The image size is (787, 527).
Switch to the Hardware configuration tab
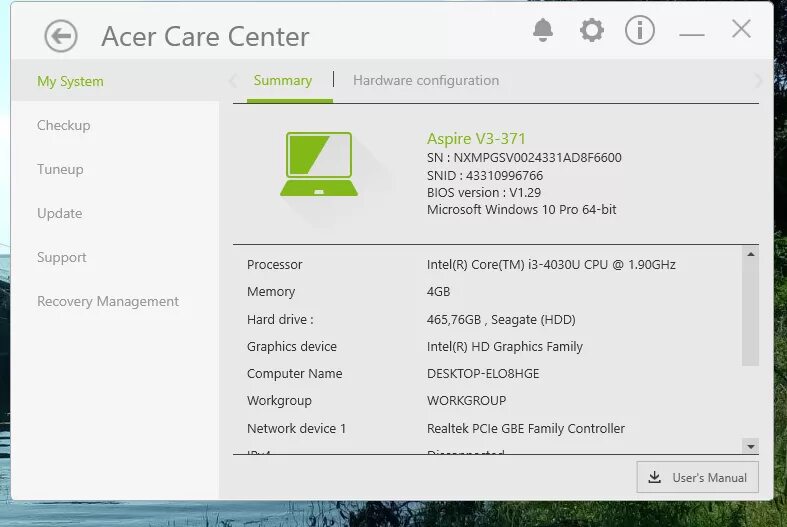point(426,80)
